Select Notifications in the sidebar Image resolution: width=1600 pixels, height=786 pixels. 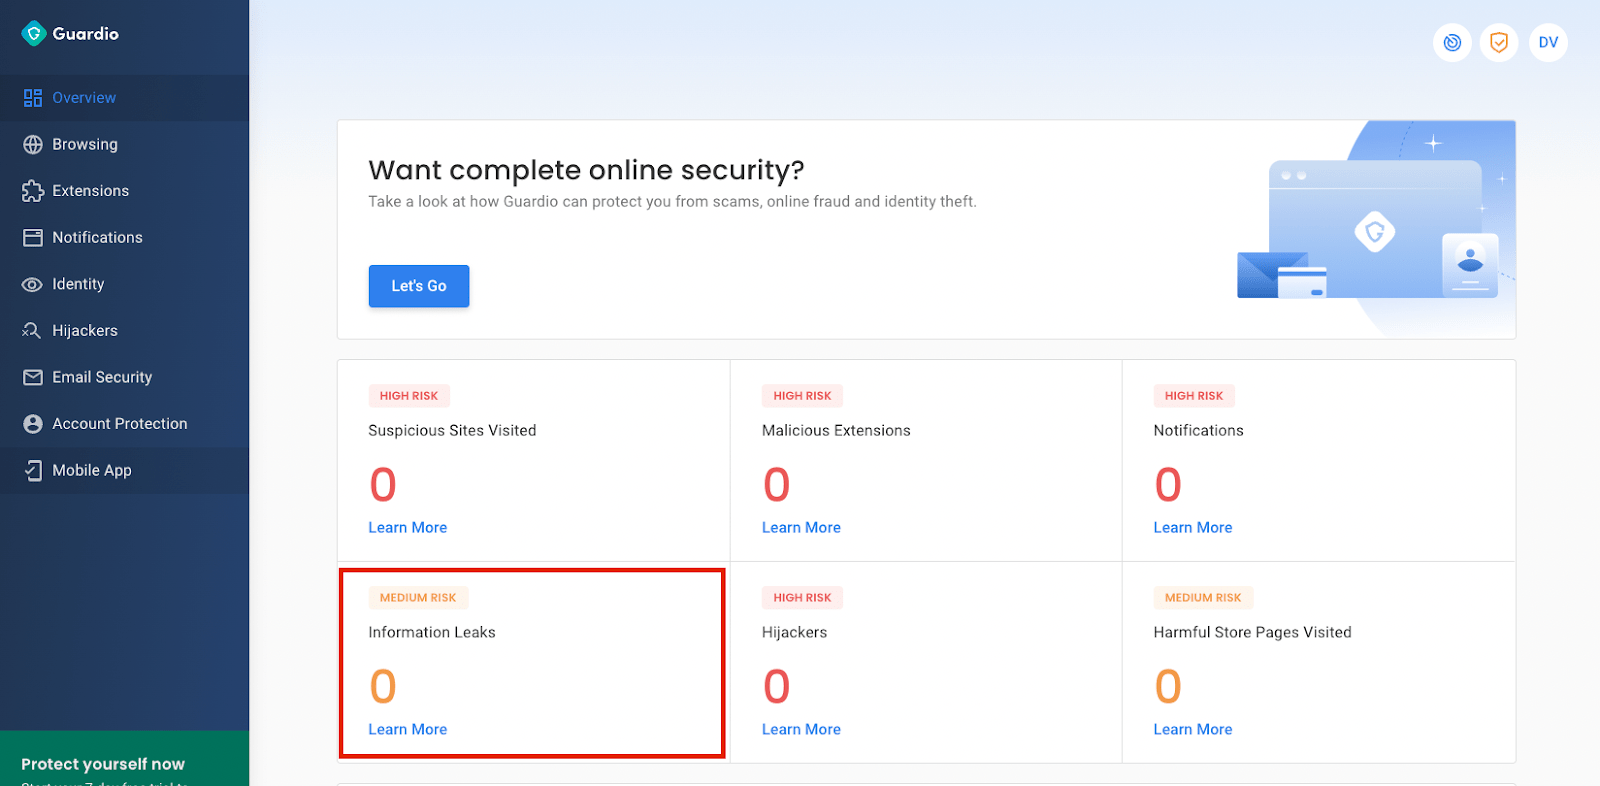tap(124, 237)
